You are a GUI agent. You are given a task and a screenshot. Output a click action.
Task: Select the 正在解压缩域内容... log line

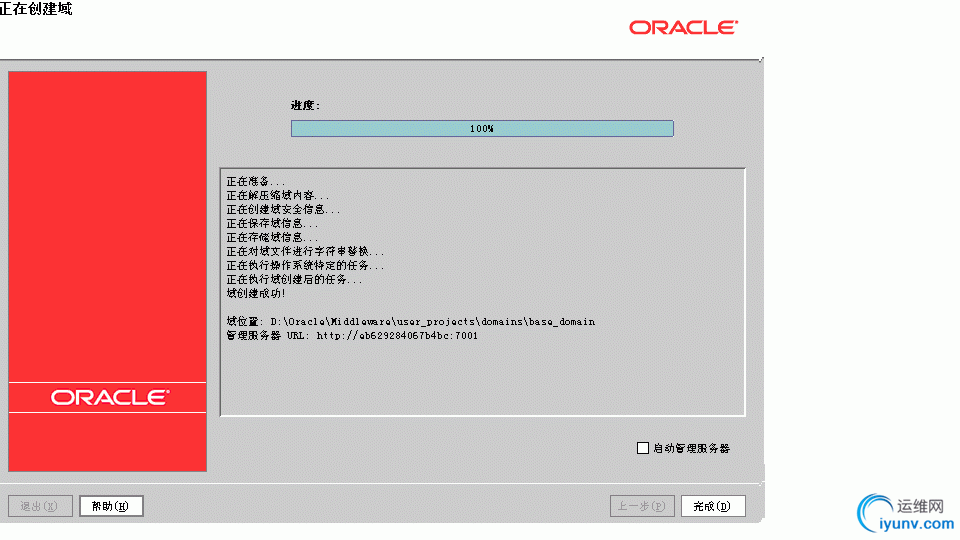pyautogui.click(x=277, y=195)
